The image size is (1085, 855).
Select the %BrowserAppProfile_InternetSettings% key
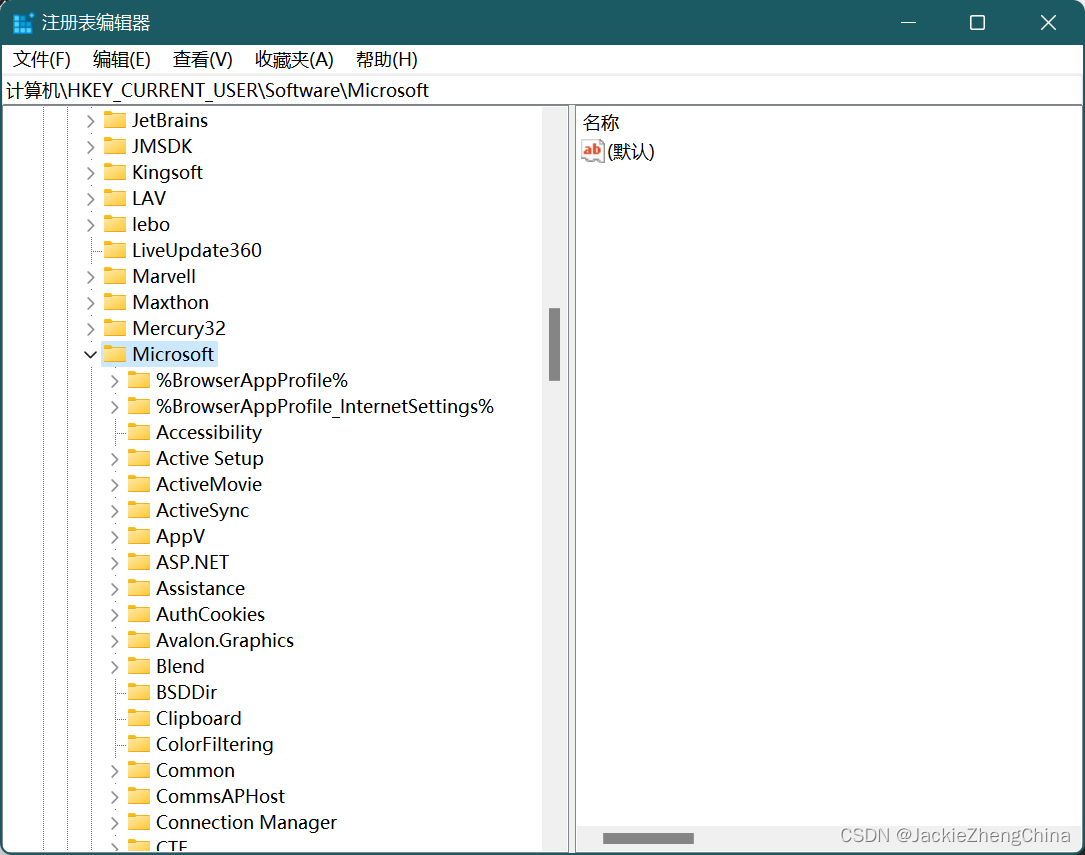pyautogui.click(x=325, y=407)
